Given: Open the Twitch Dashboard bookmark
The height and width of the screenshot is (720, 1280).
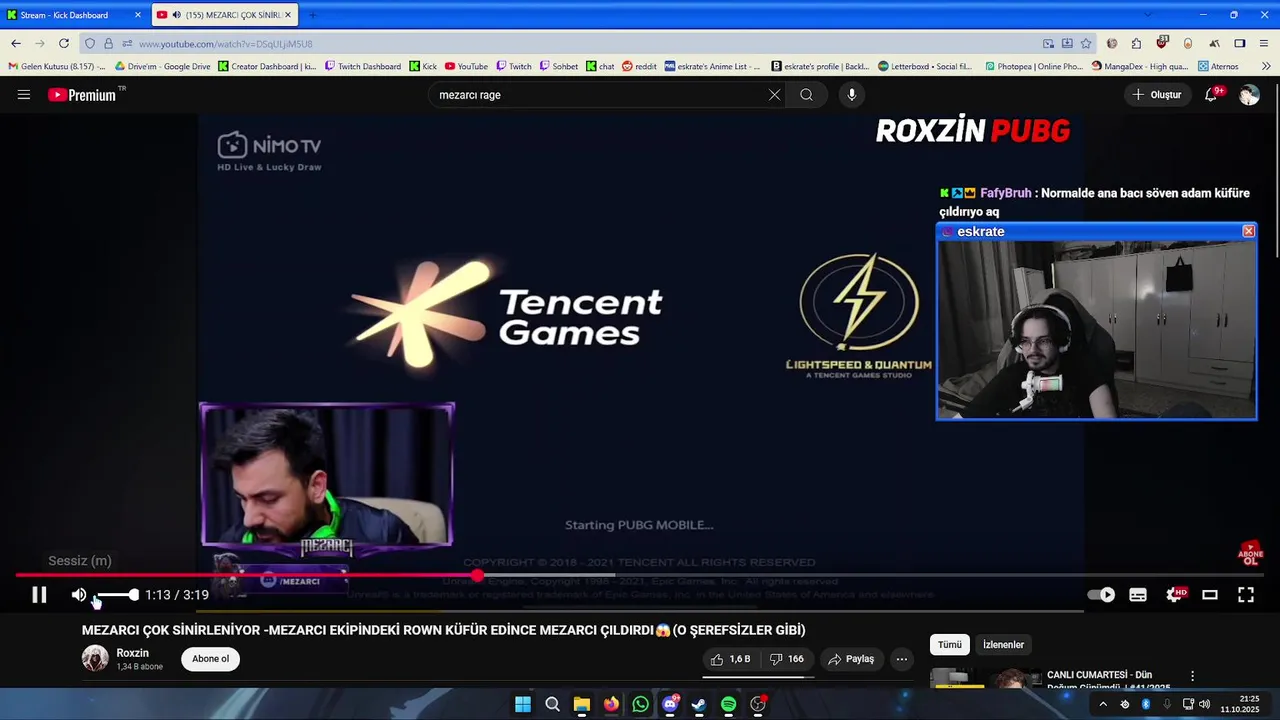Looking at the screenshot, I should [x=363, y=67].
